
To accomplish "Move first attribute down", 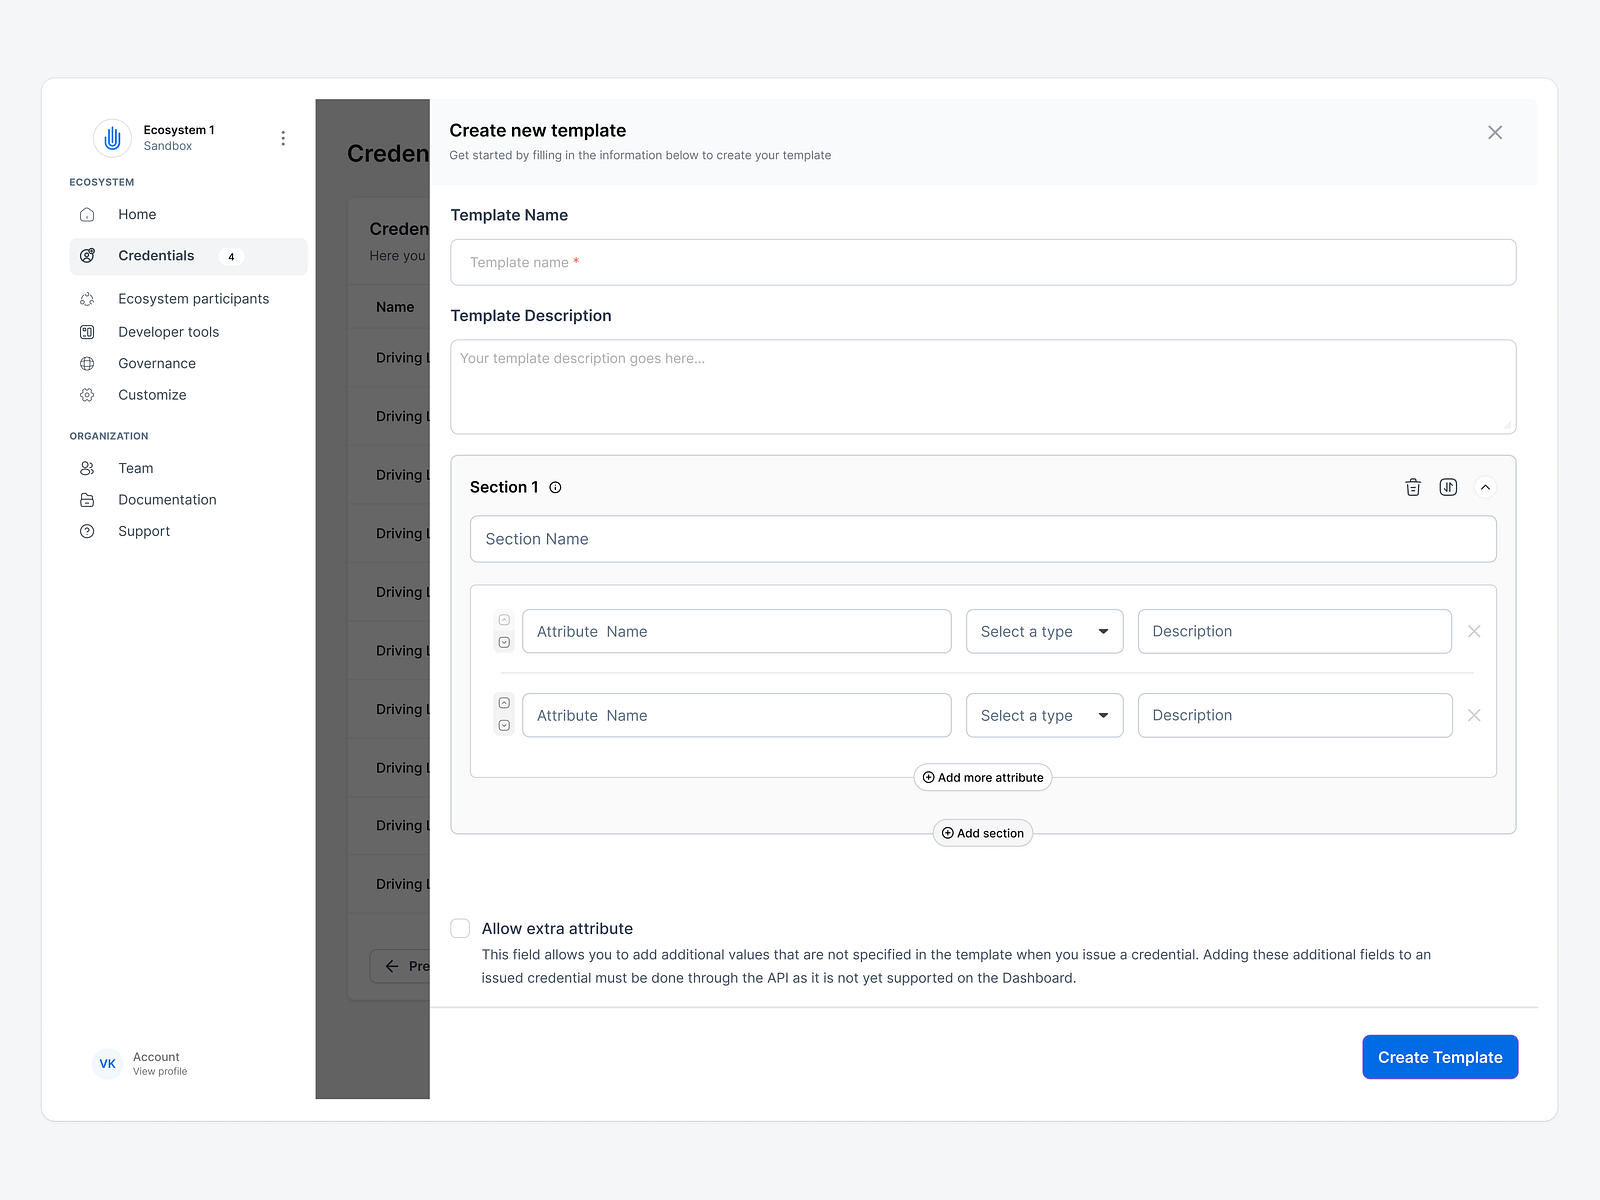I will 504,643.
